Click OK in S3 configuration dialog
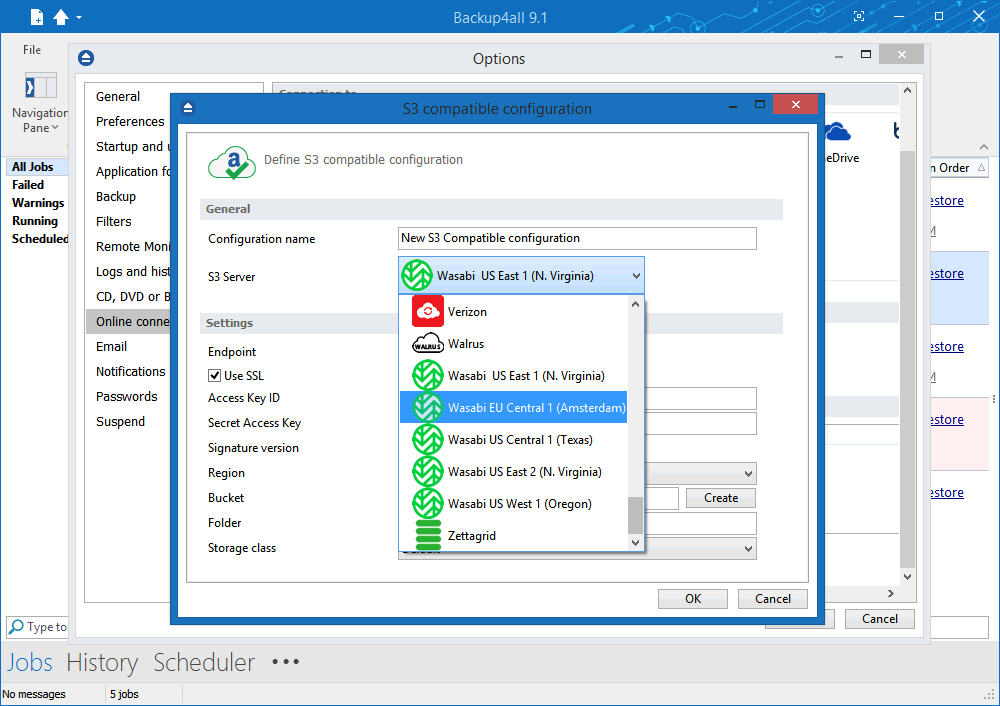The image size is (1000, 706). pyautogui.click(x=693, y=599)
